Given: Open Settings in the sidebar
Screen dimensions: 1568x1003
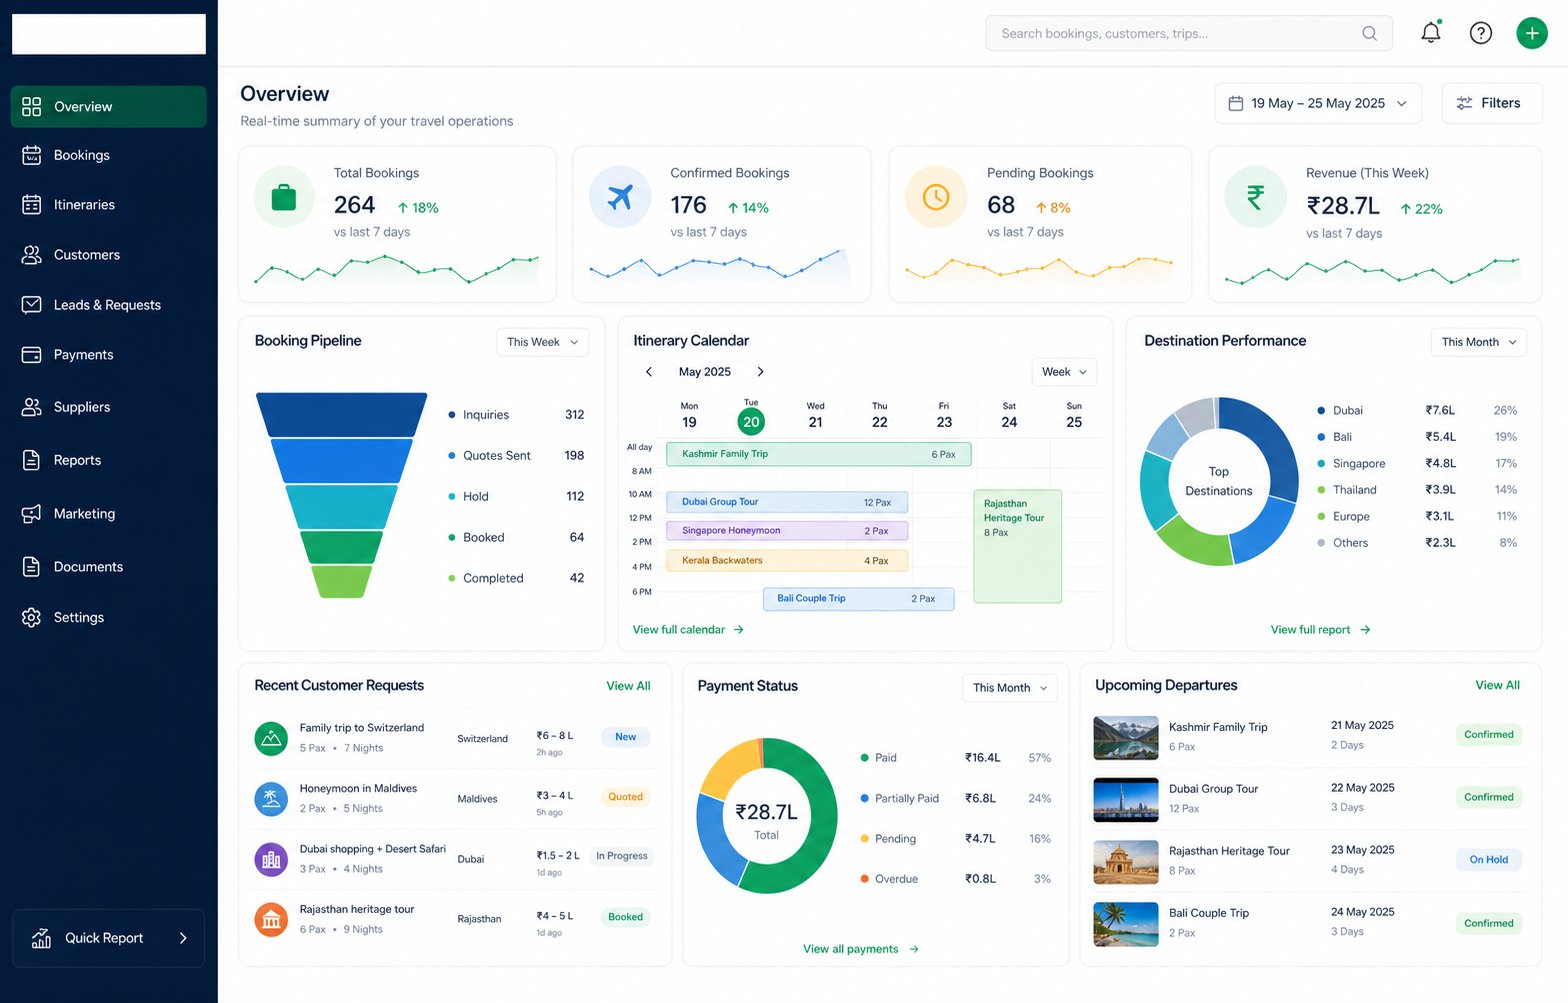Looking at the screenshot, I should pyautogui.click(x=108, y=617).
